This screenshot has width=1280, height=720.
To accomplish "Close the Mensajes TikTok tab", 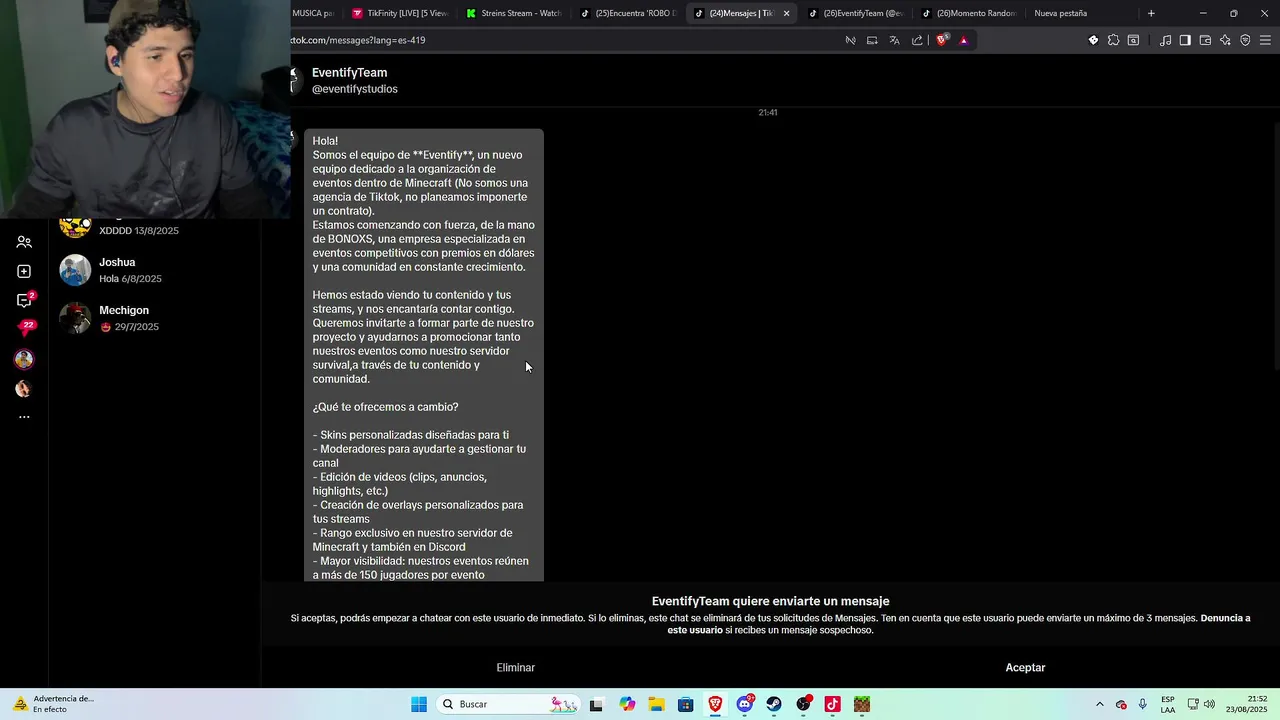I will pos(786,13).
